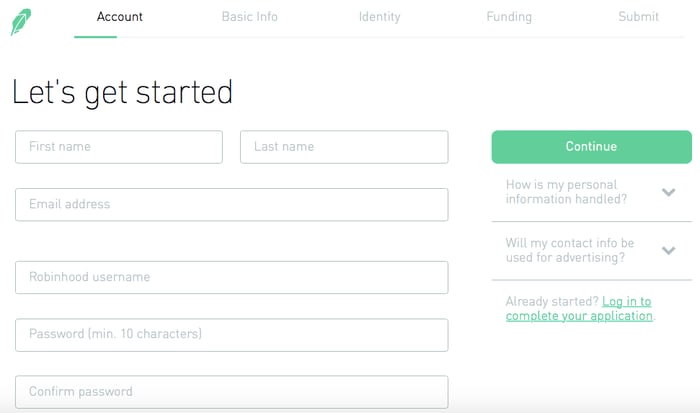
Task: Focus the Robinhood username field
Action: [231, 277]
